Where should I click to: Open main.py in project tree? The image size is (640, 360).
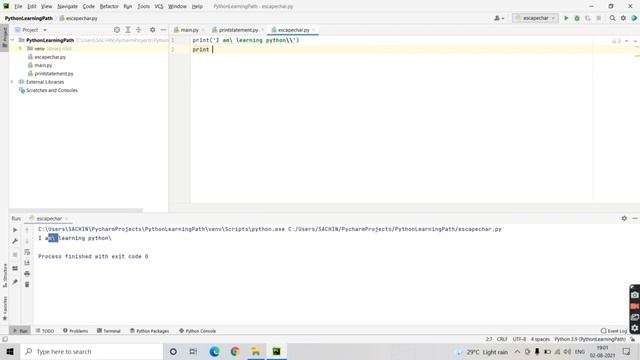click(43, 65)
